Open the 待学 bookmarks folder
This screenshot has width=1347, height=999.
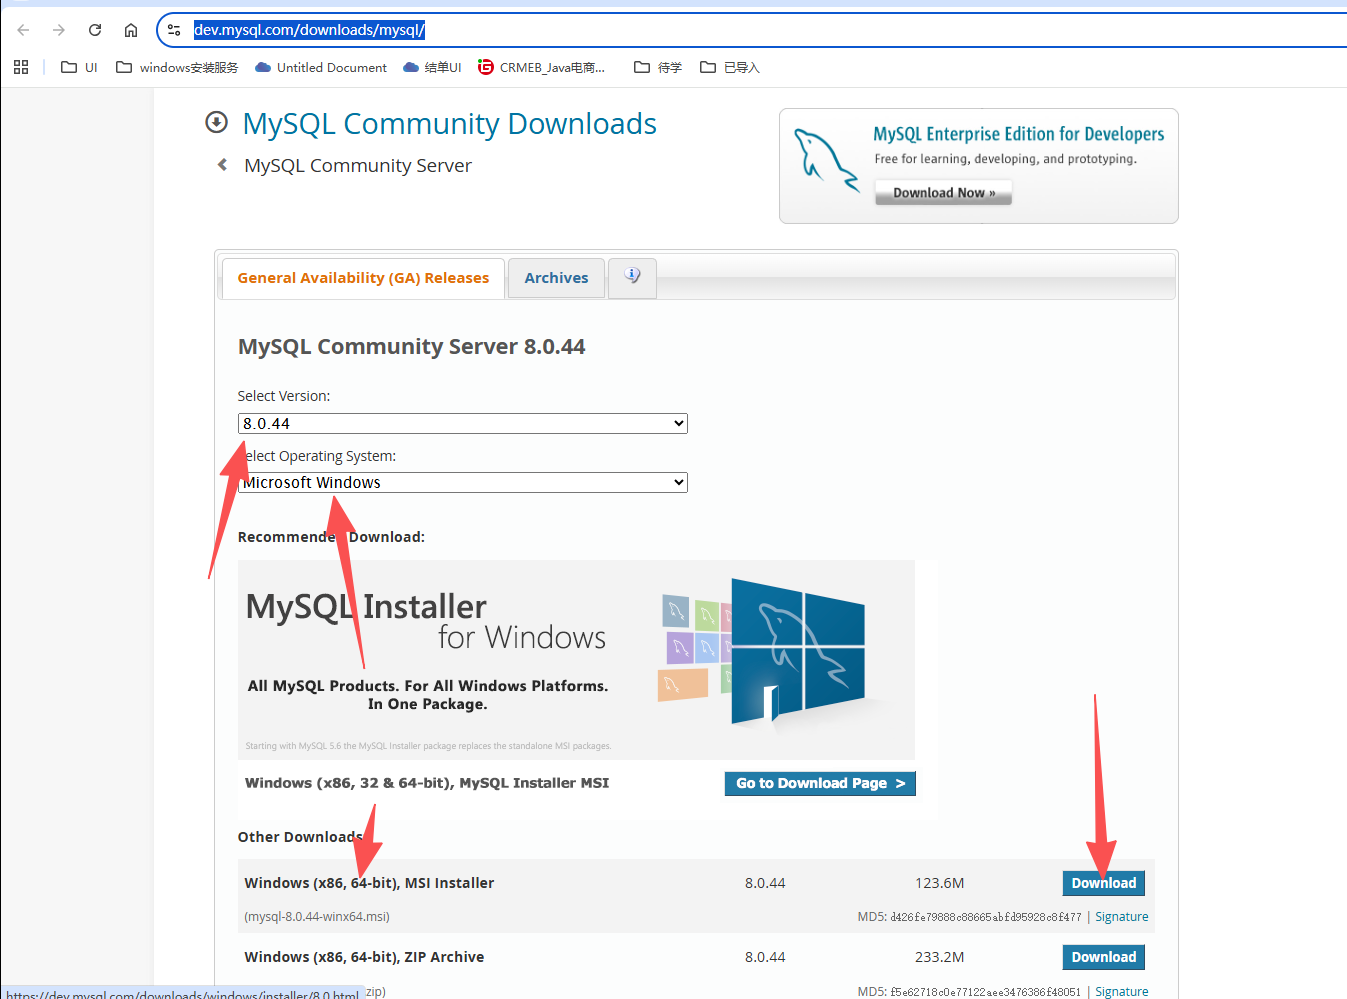click(658, 67)
